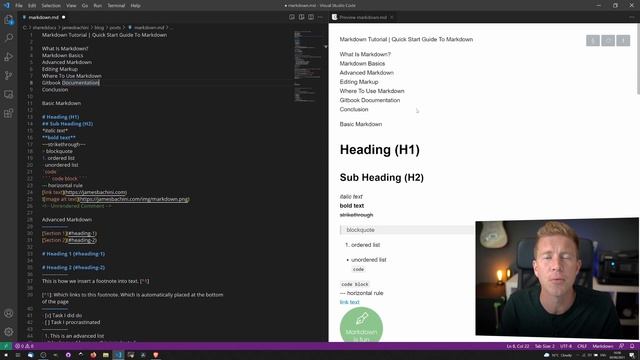Open the File Explorer taskbar icon
Screen dimensions: 640x360
[x=106, y=355]
